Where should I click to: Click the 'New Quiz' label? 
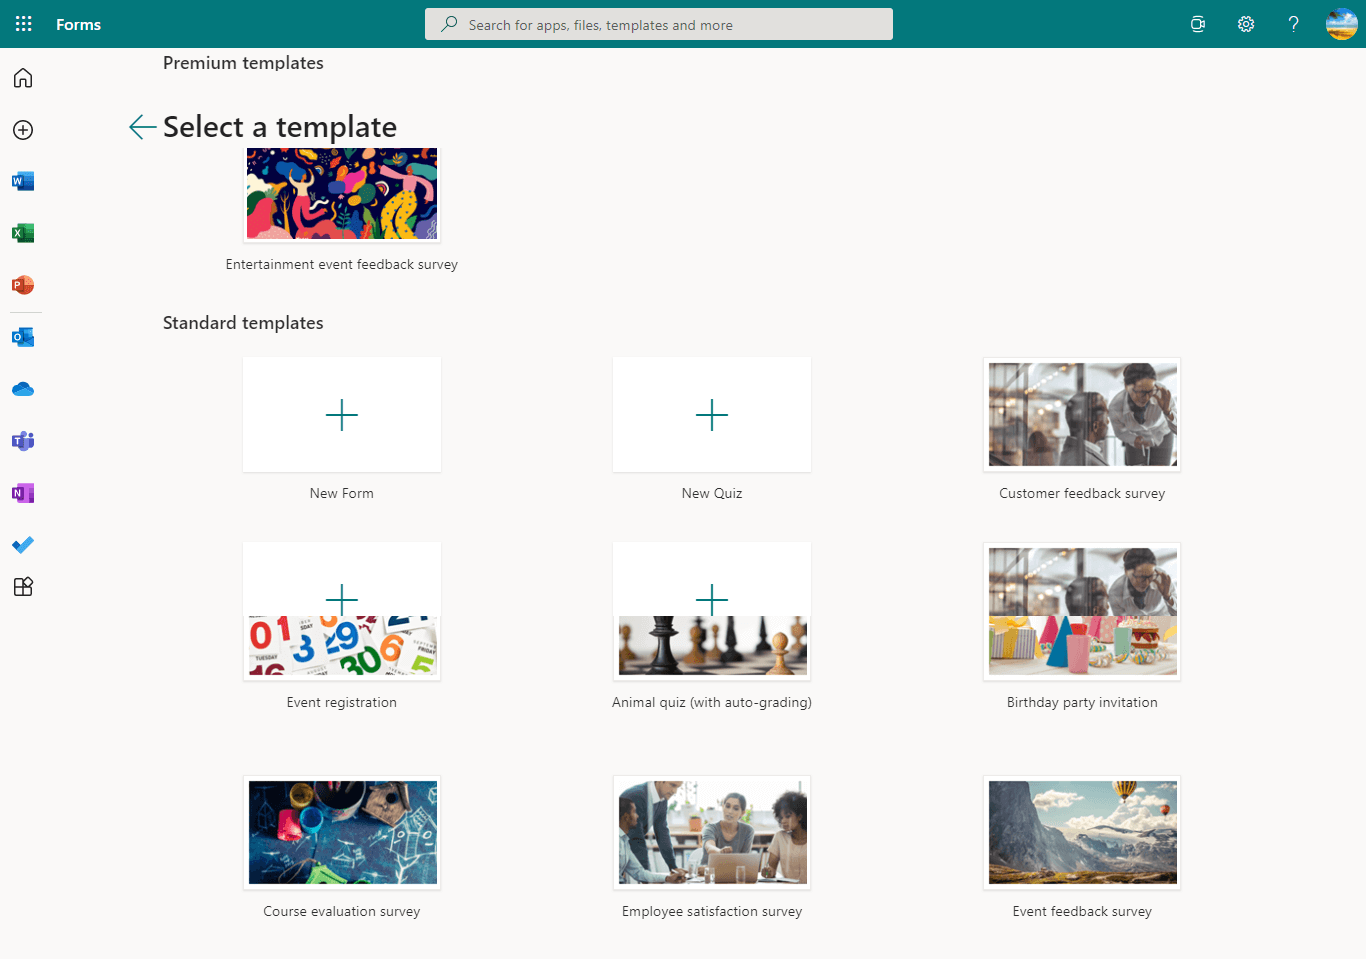tap(712, 493)
